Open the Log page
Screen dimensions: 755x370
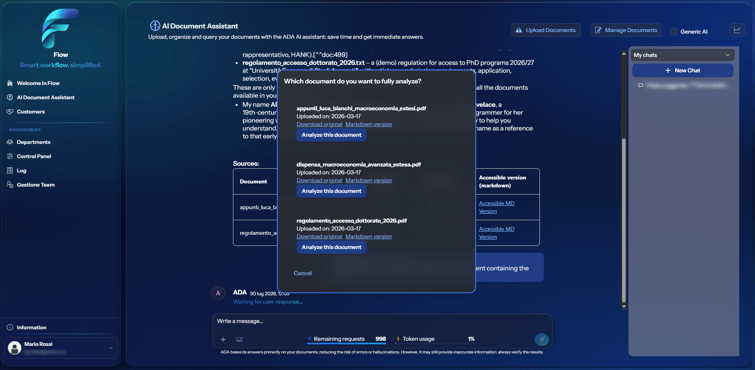22,171
